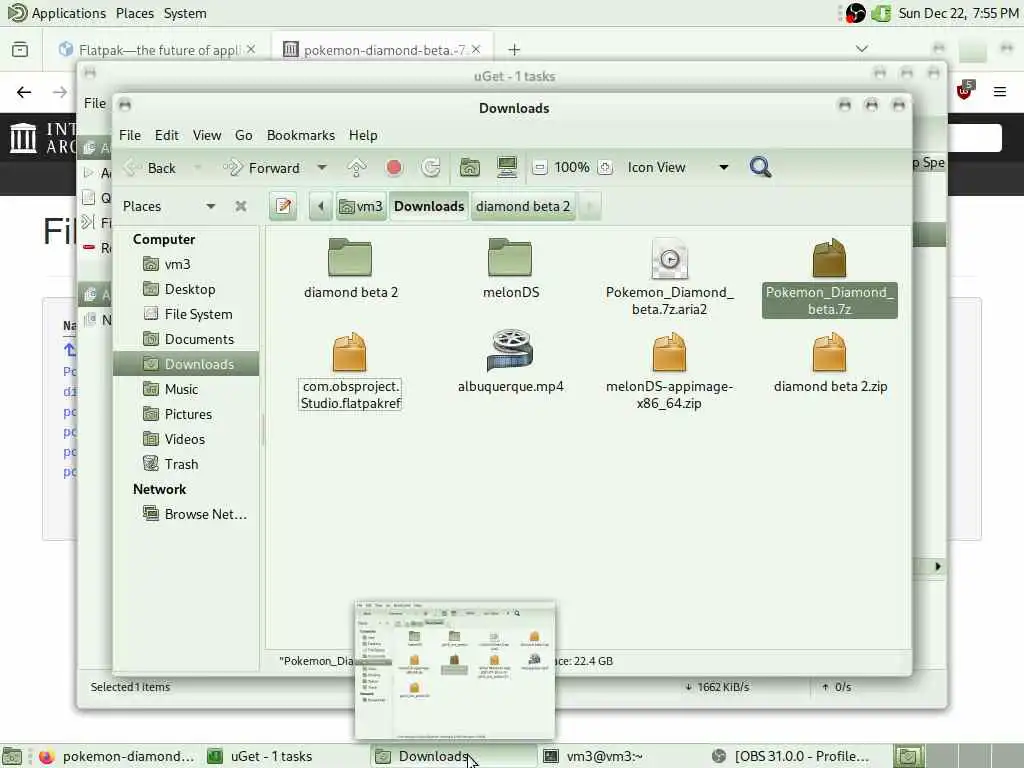
Task: Switch to the Flatpak browser tab
Action: point(157,50)
